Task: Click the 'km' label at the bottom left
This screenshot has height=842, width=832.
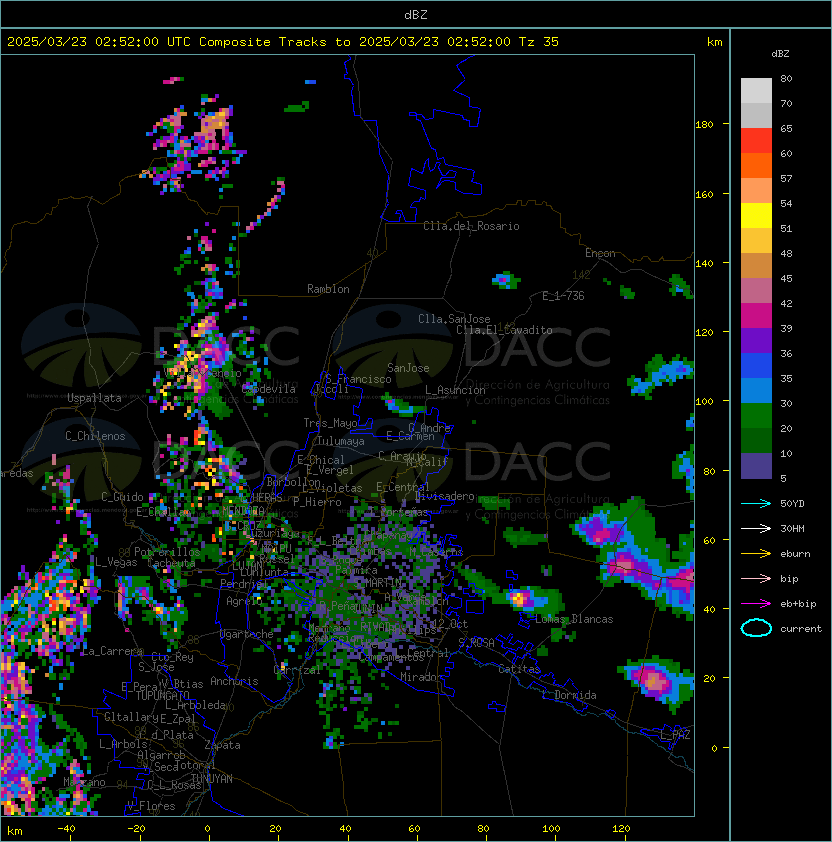Action: click(15, 831)
